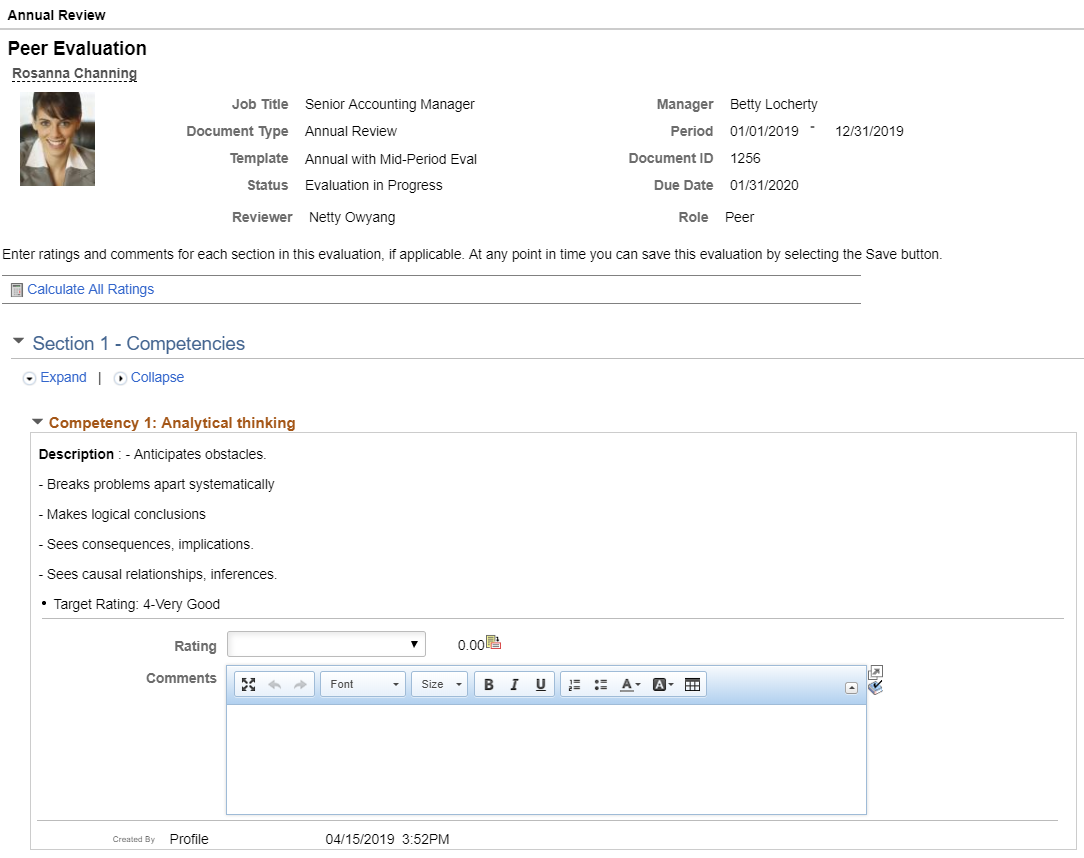Collapse Section 1 - Competencies triangle
This screenshot has width=1084, height=858.
(19, 342)
